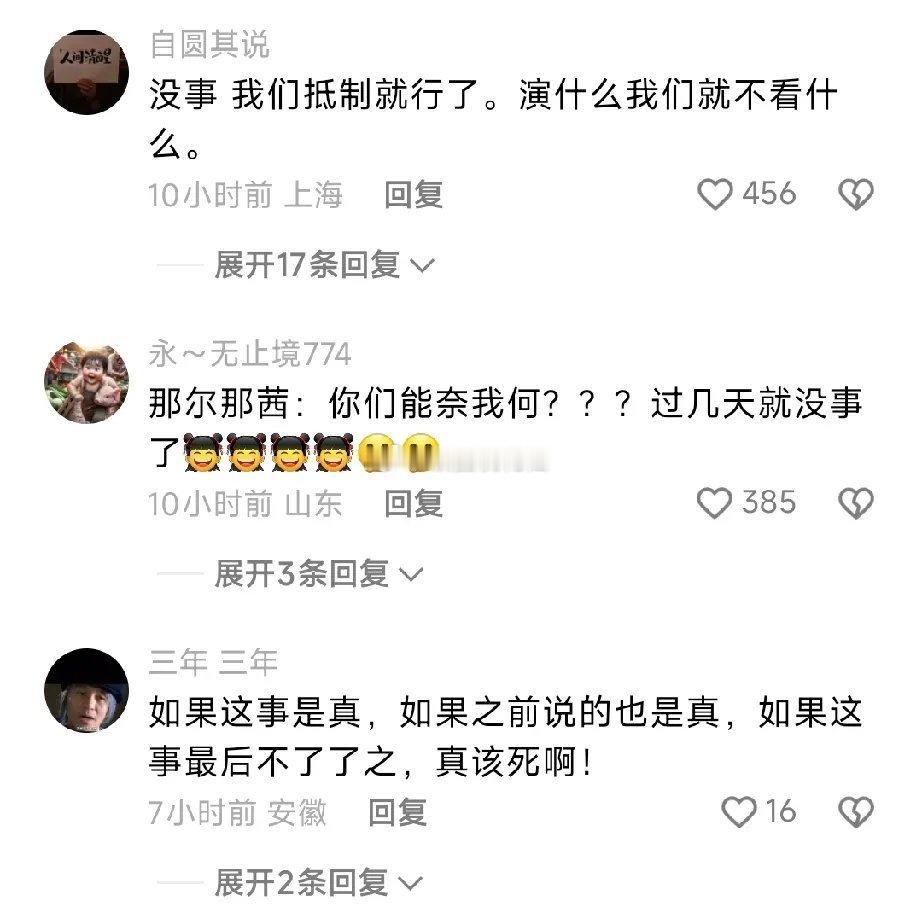
Task: Like the comment with 385 likes
Action: point(714,503)
